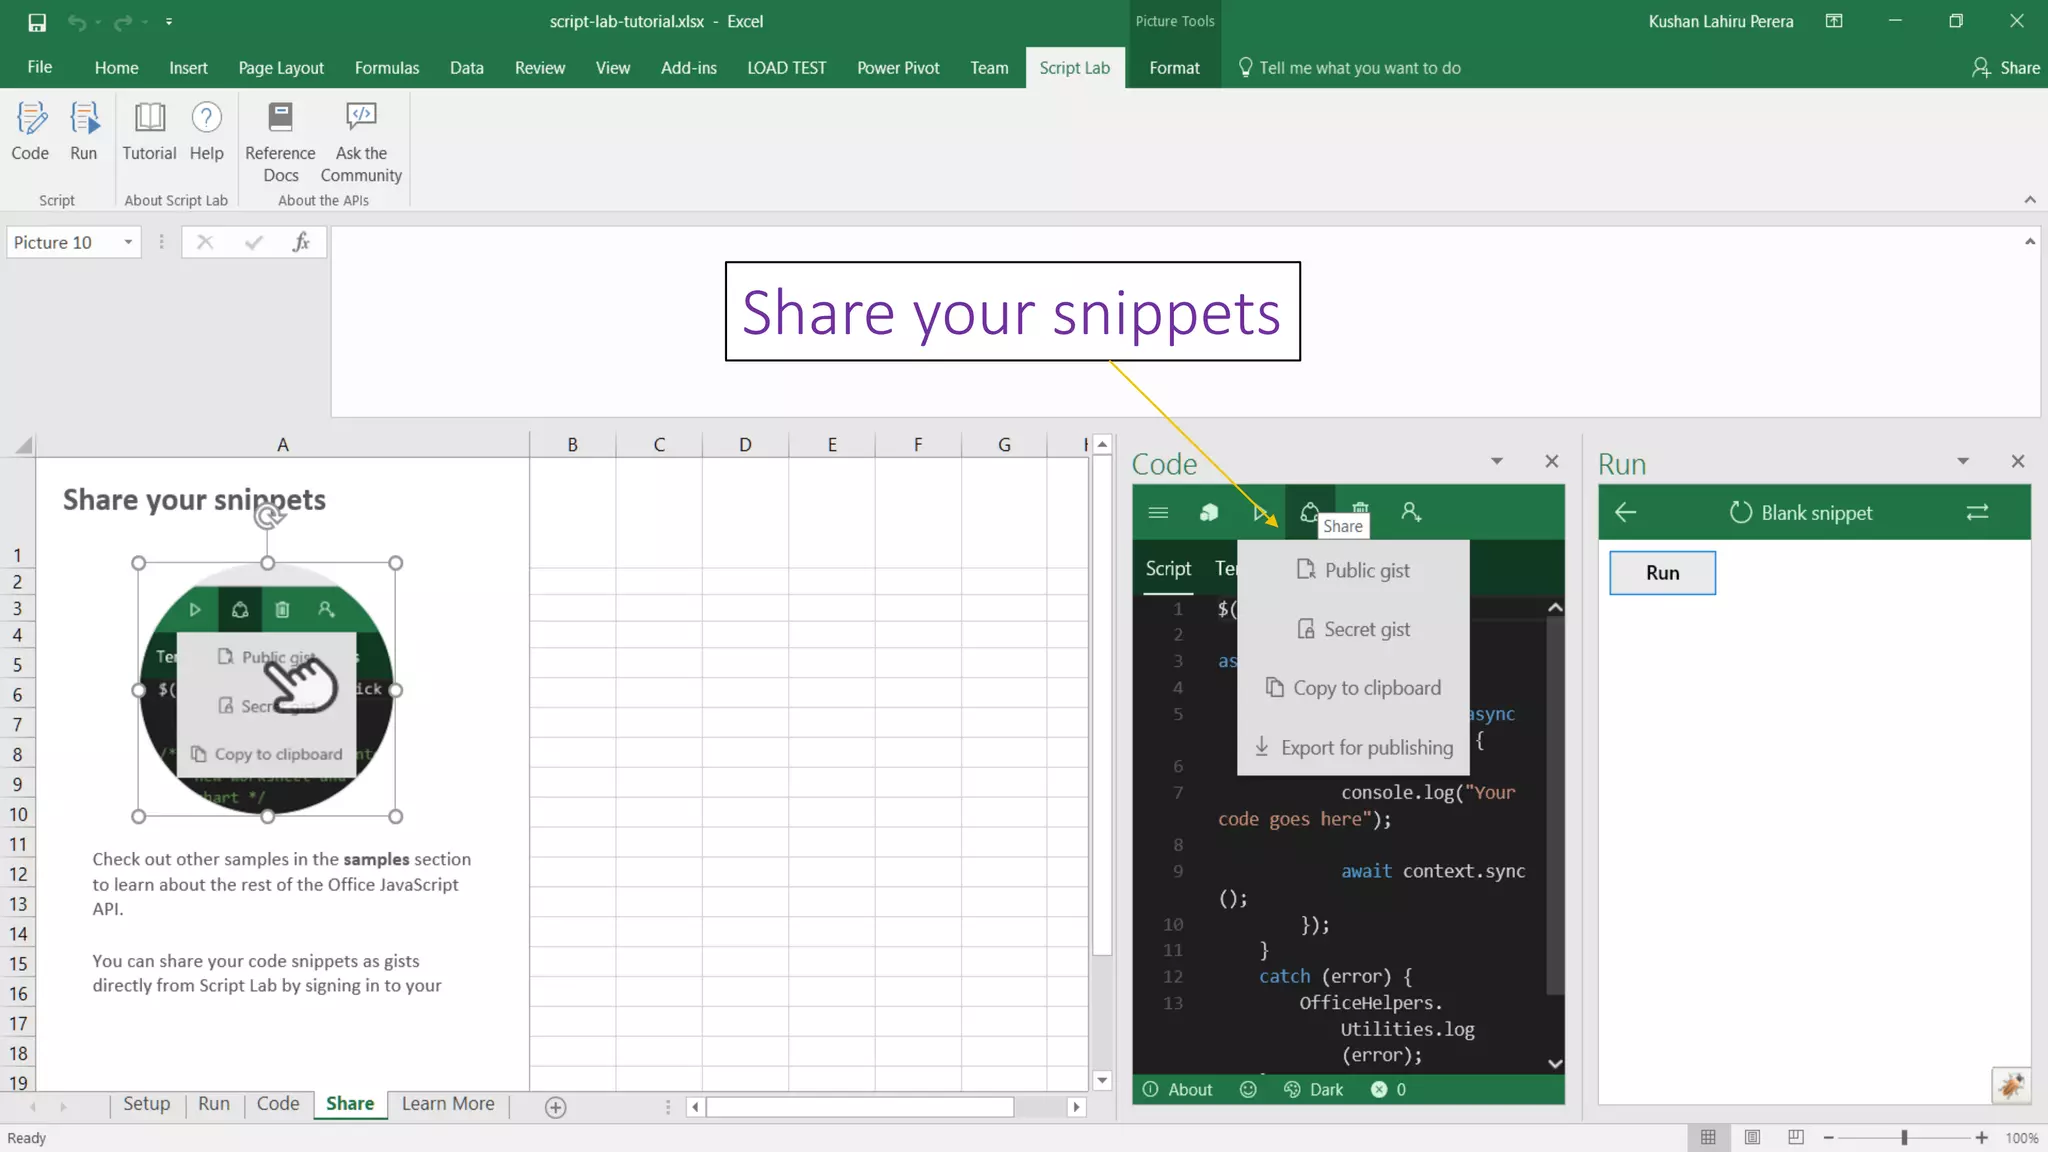2048x1152 pixels.
Task: Open the undo history dropdown arrow
Action: pyautogui.click(x=98, y=22)
